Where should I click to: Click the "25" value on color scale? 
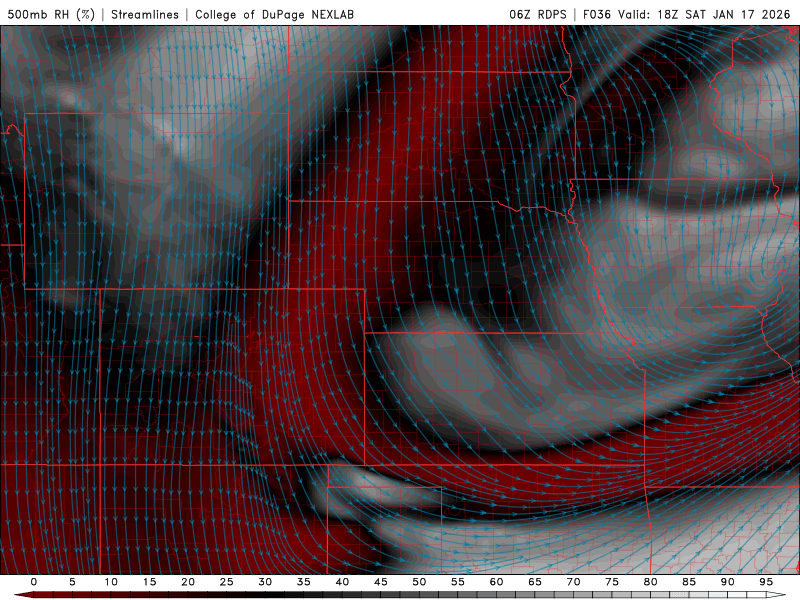tap(226, 582)
